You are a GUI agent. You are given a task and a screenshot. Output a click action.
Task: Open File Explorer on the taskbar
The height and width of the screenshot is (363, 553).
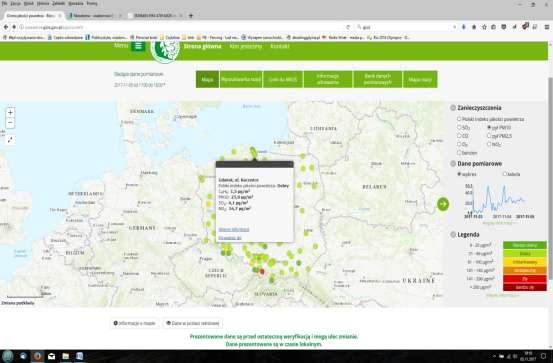point(66,356)
